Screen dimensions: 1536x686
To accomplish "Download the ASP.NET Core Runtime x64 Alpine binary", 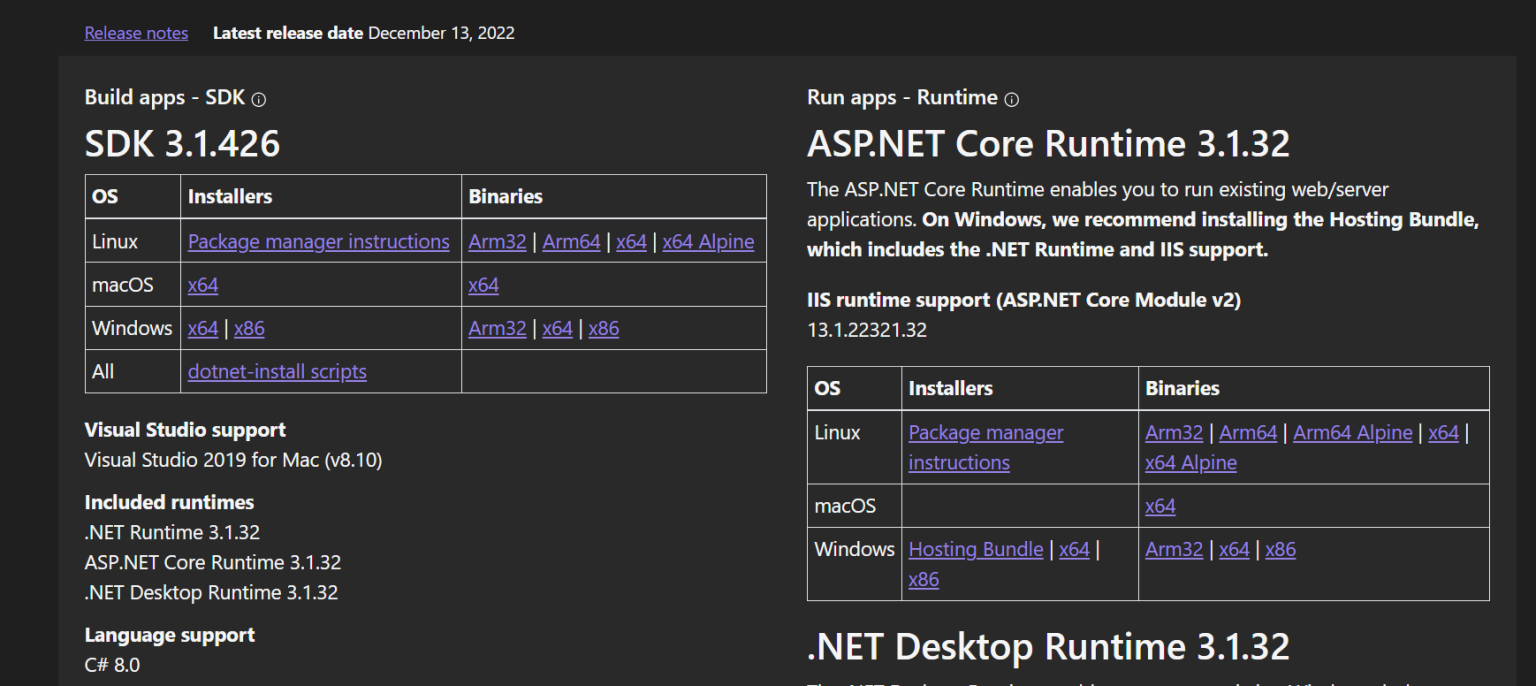I will [x=1191, y=462].
